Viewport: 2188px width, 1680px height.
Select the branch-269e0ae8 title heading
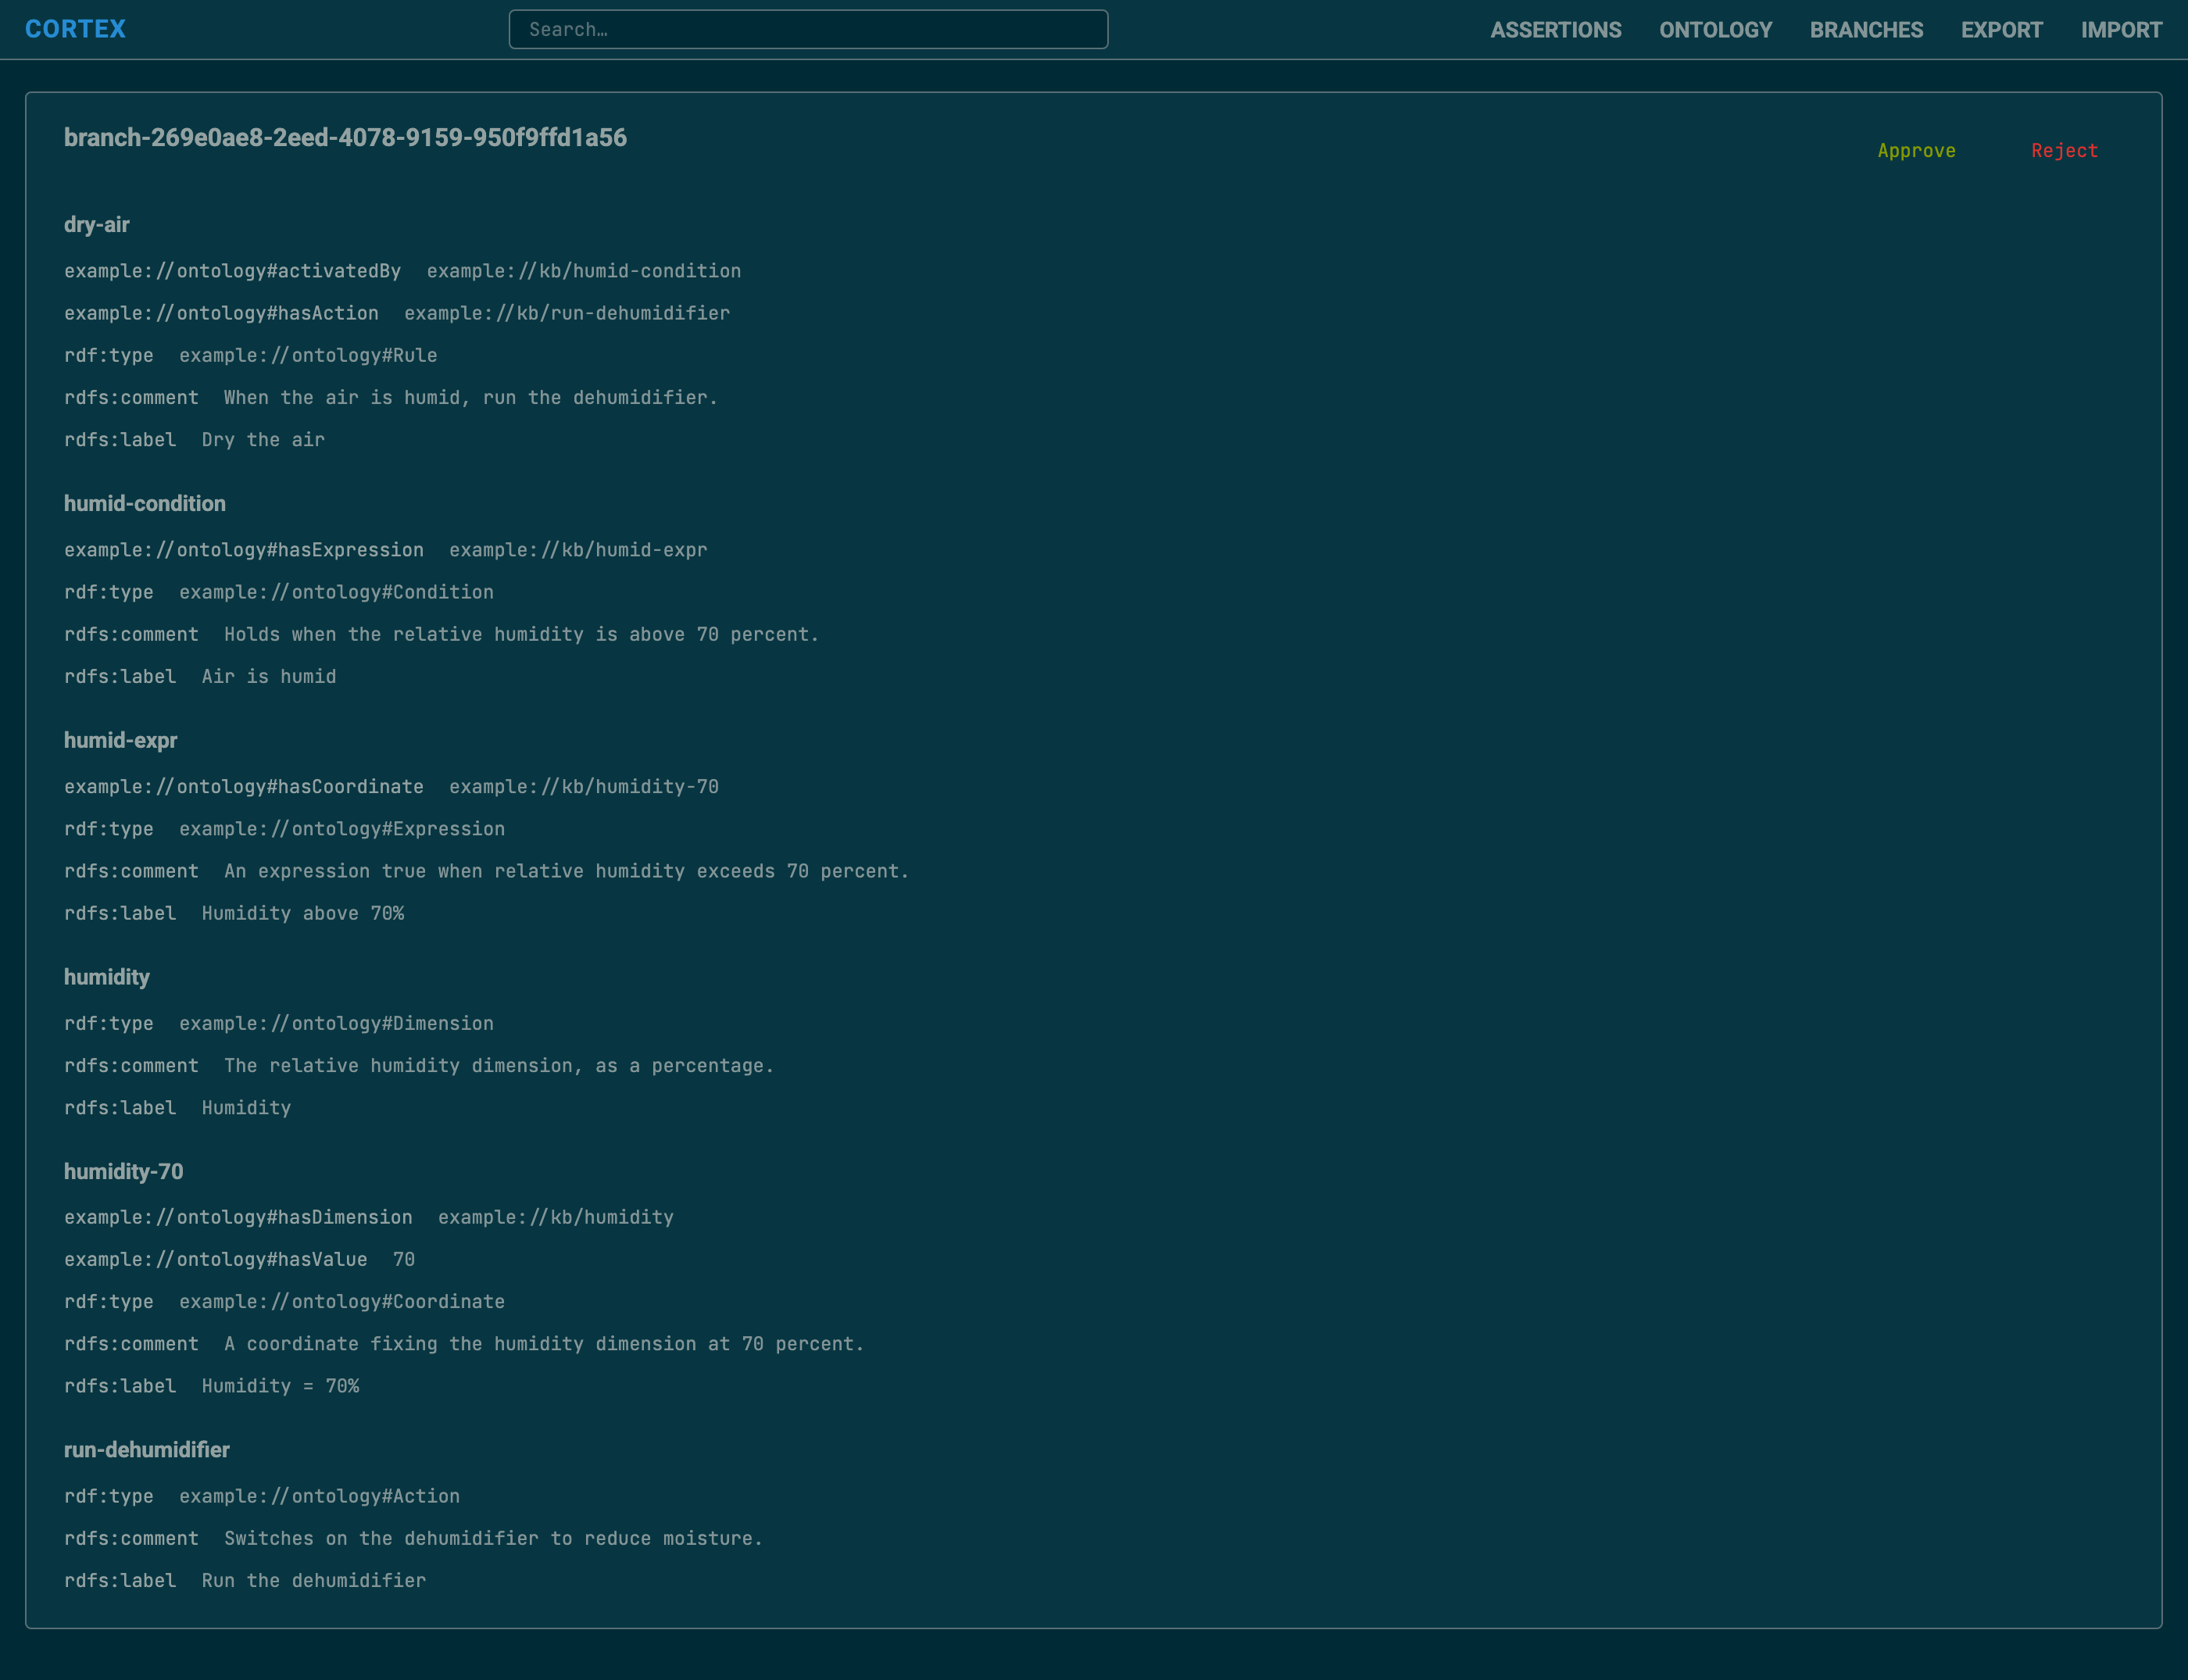click(345, 138)
